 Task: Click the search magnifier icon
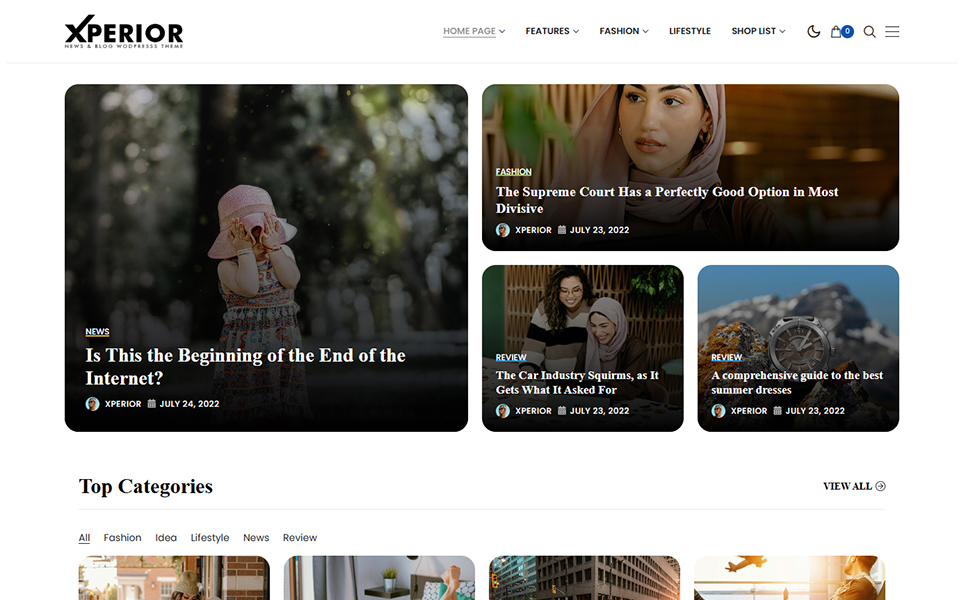[x=869, y=31]
